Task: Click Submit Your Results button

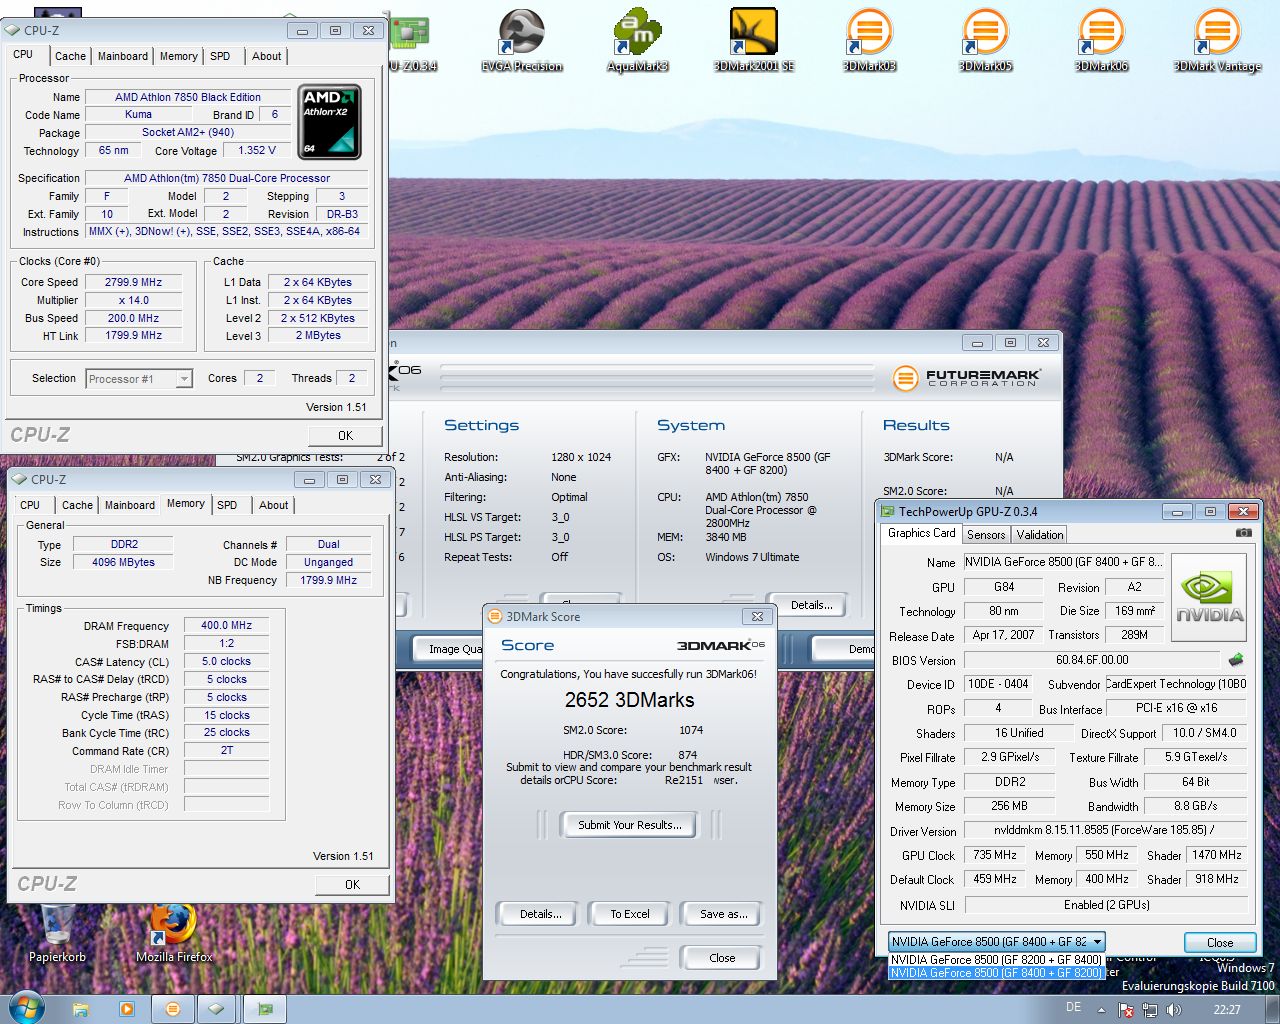Action: coord(630,825)
